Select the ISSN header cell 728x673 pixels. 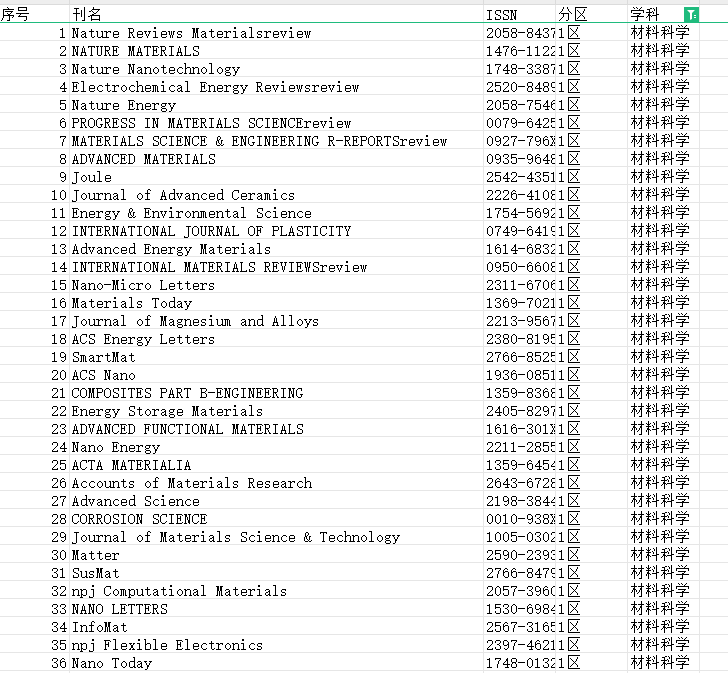click(x=520, y=14)
